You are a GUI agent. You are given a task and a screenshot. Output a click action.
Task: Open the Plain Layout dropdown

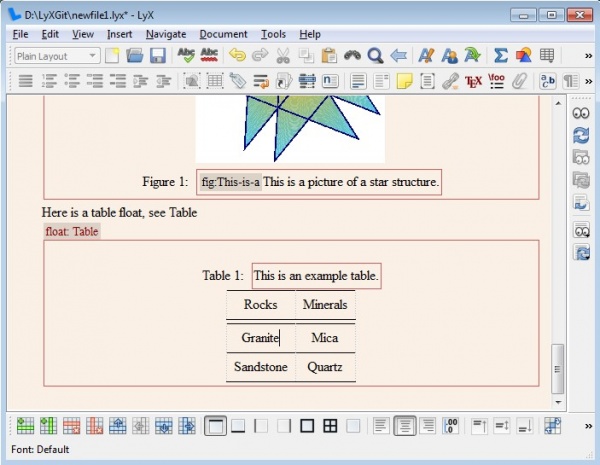[57, 56]
